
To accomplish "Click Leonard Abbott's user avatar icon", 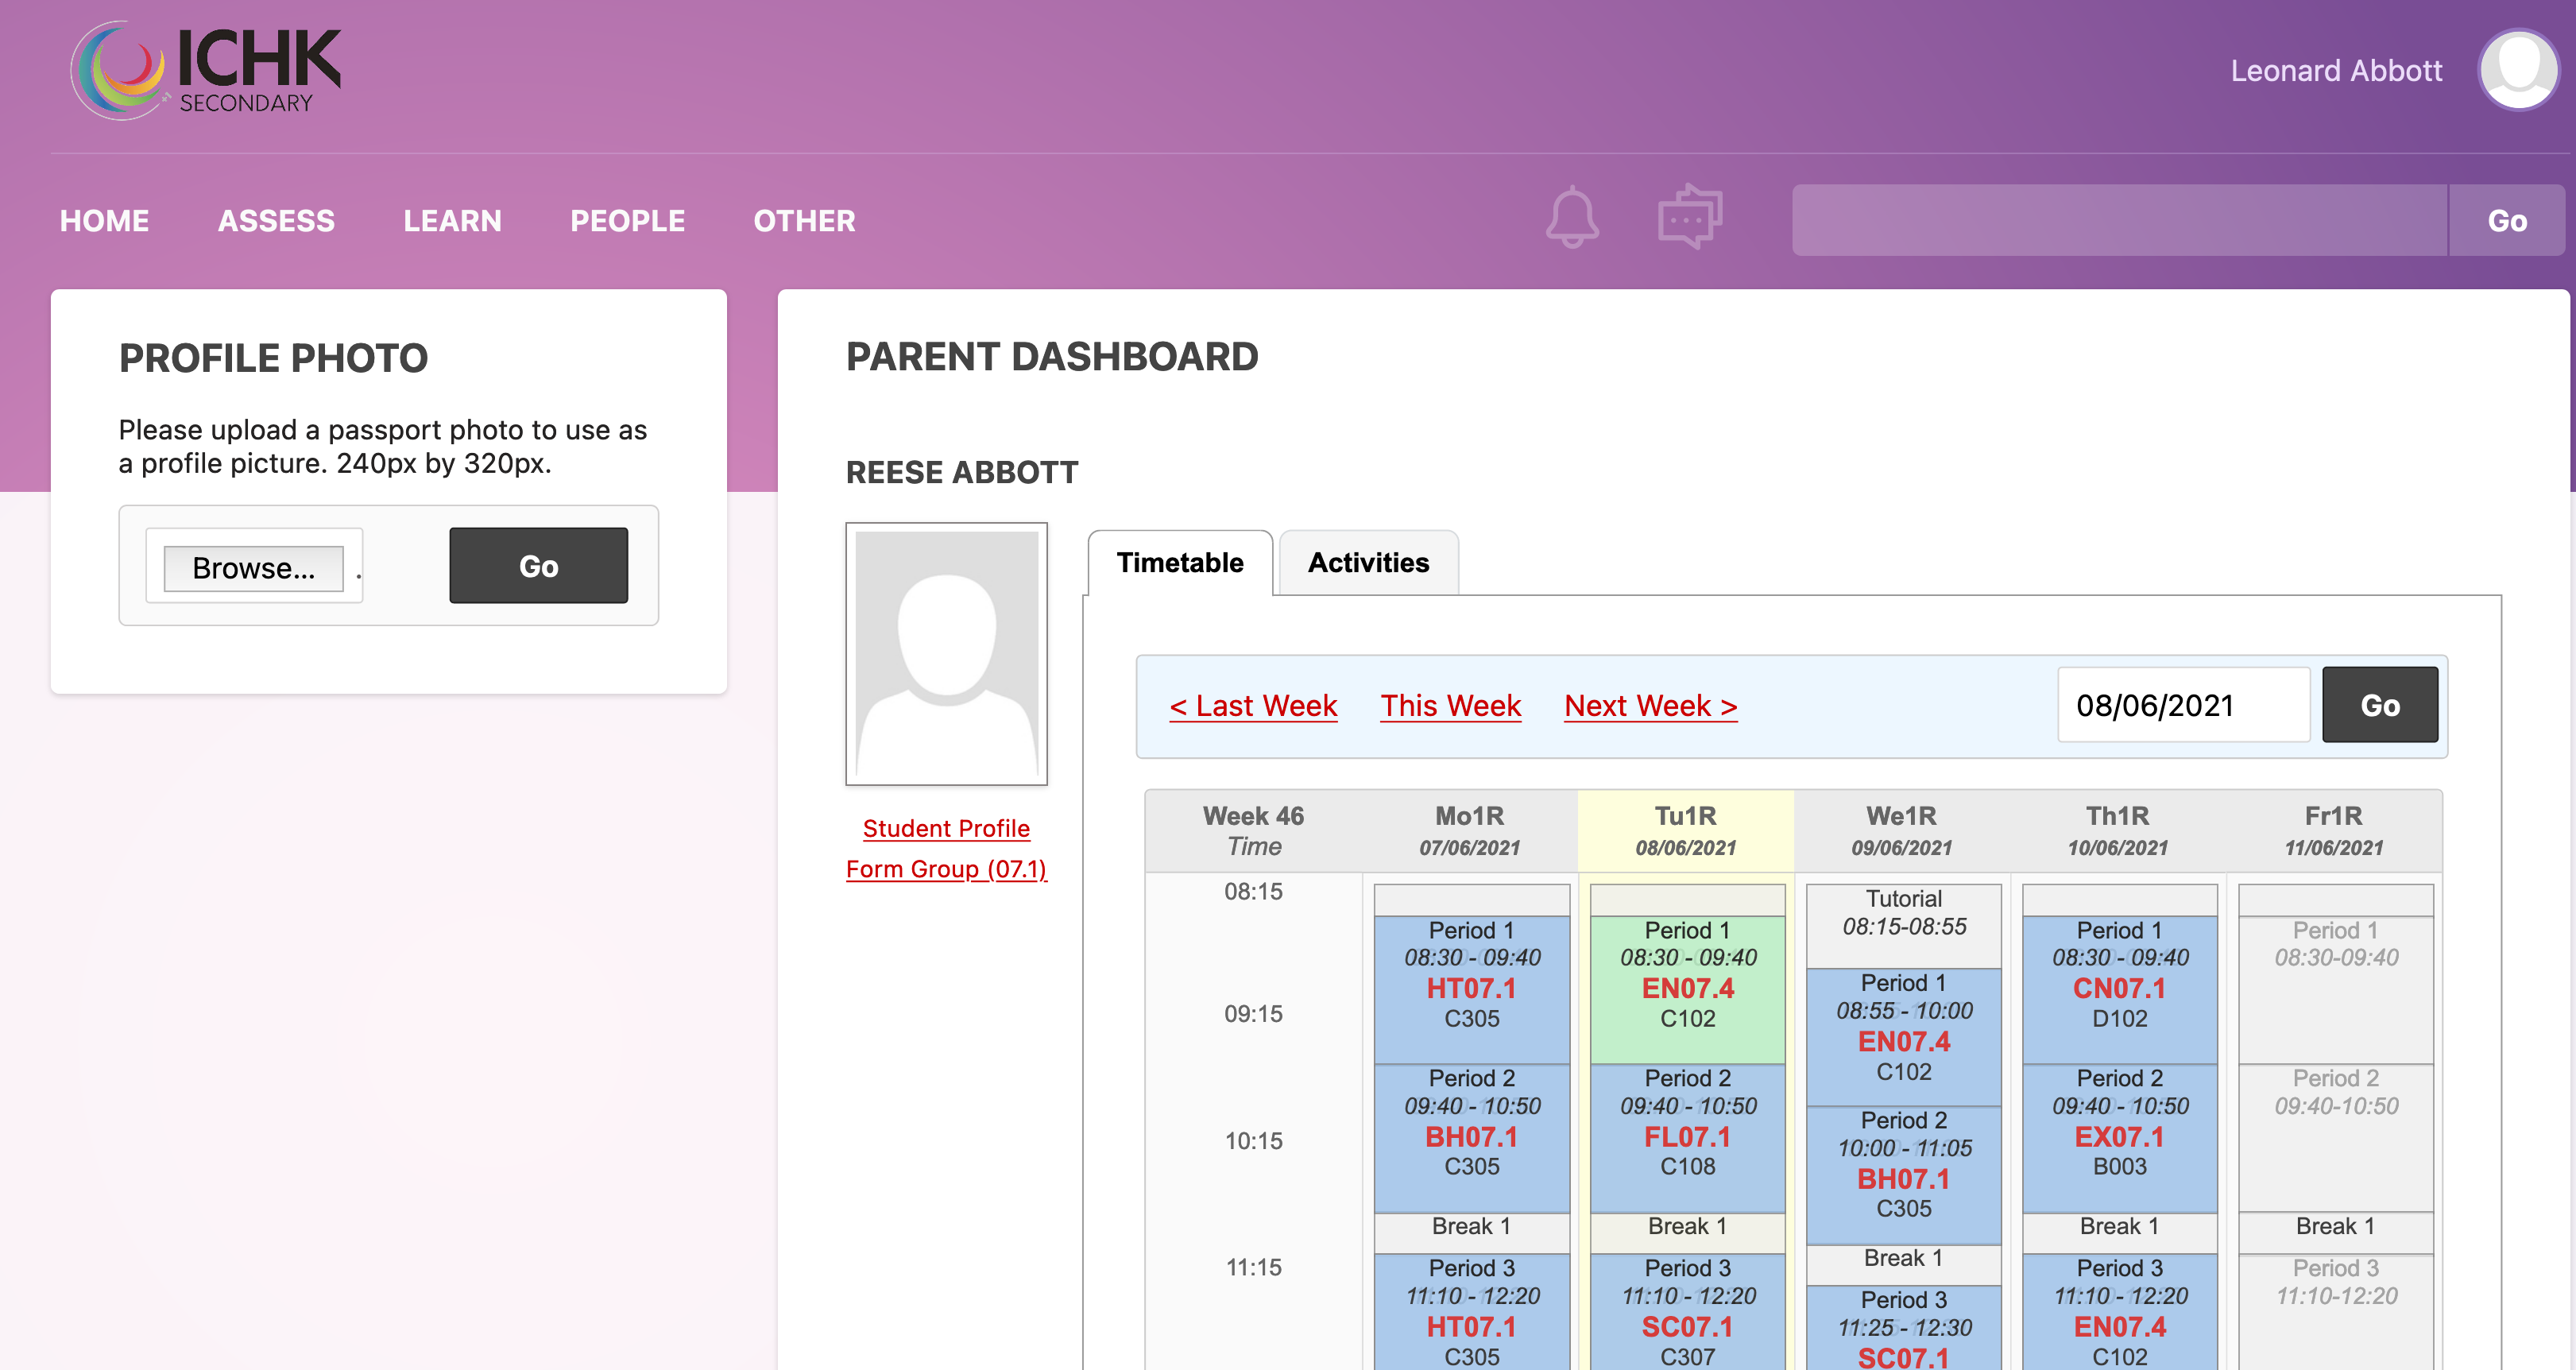I will coord(2517,70).
